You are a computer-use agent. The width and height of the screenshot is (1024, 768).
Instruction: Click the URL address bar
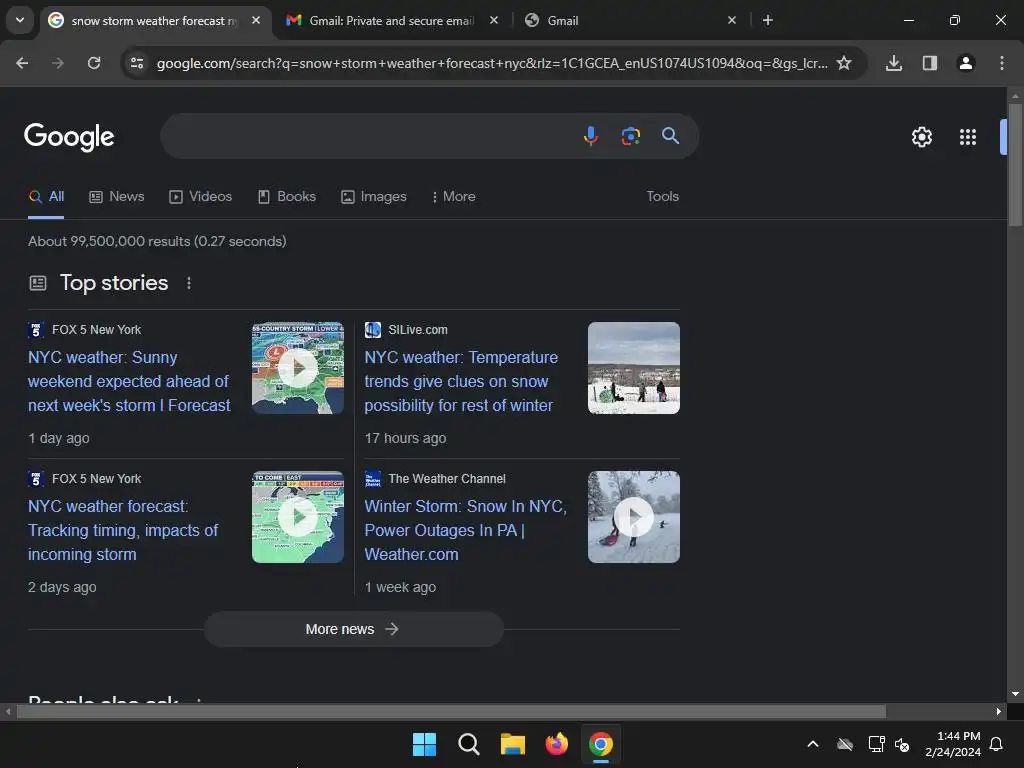492,63
